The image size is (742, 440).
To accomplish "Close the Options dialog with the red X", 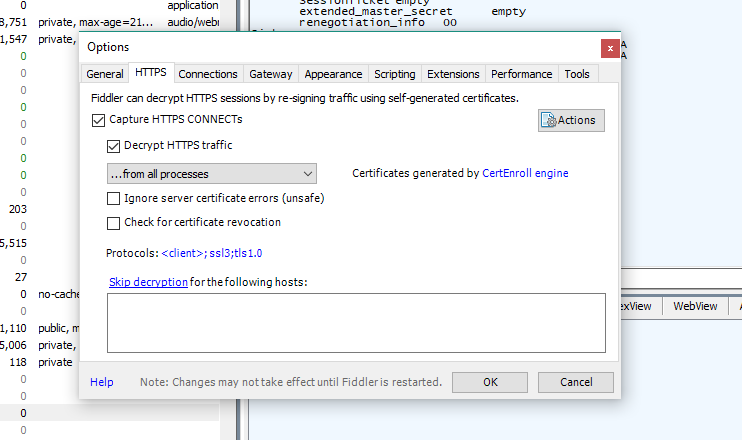I will (610, 48).
